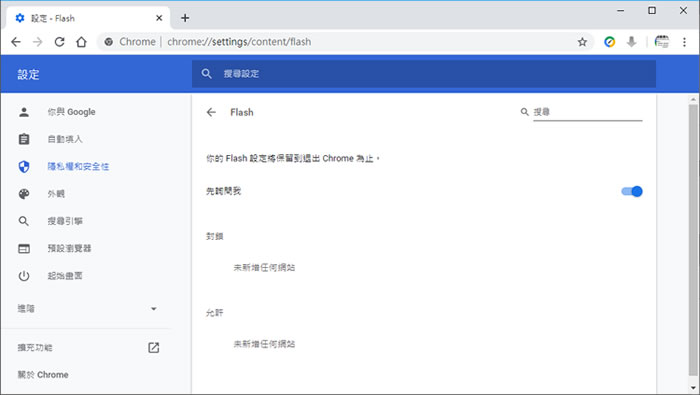Open 預設瀏覽器 in the sidebar

[69, 248]
